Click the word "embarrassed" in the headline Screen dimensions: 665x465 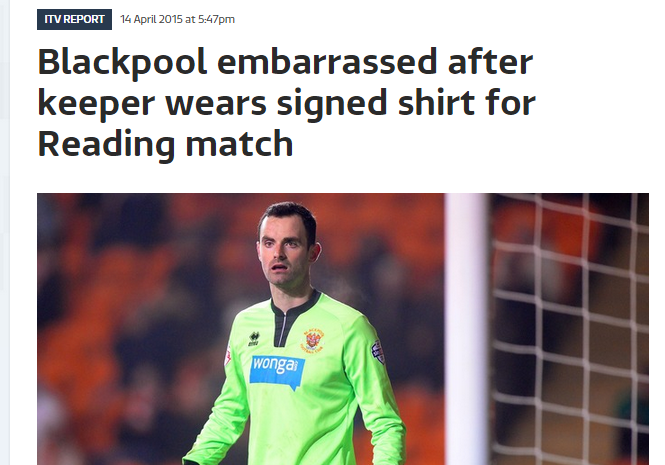pos(327,61)
